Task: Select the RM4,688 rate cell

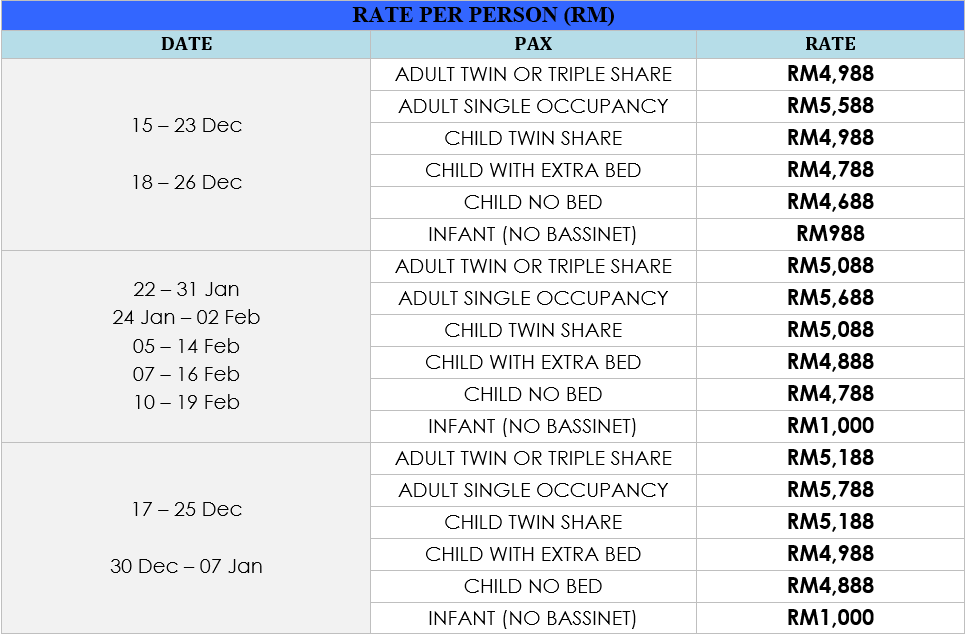Action: pos(830,202)
